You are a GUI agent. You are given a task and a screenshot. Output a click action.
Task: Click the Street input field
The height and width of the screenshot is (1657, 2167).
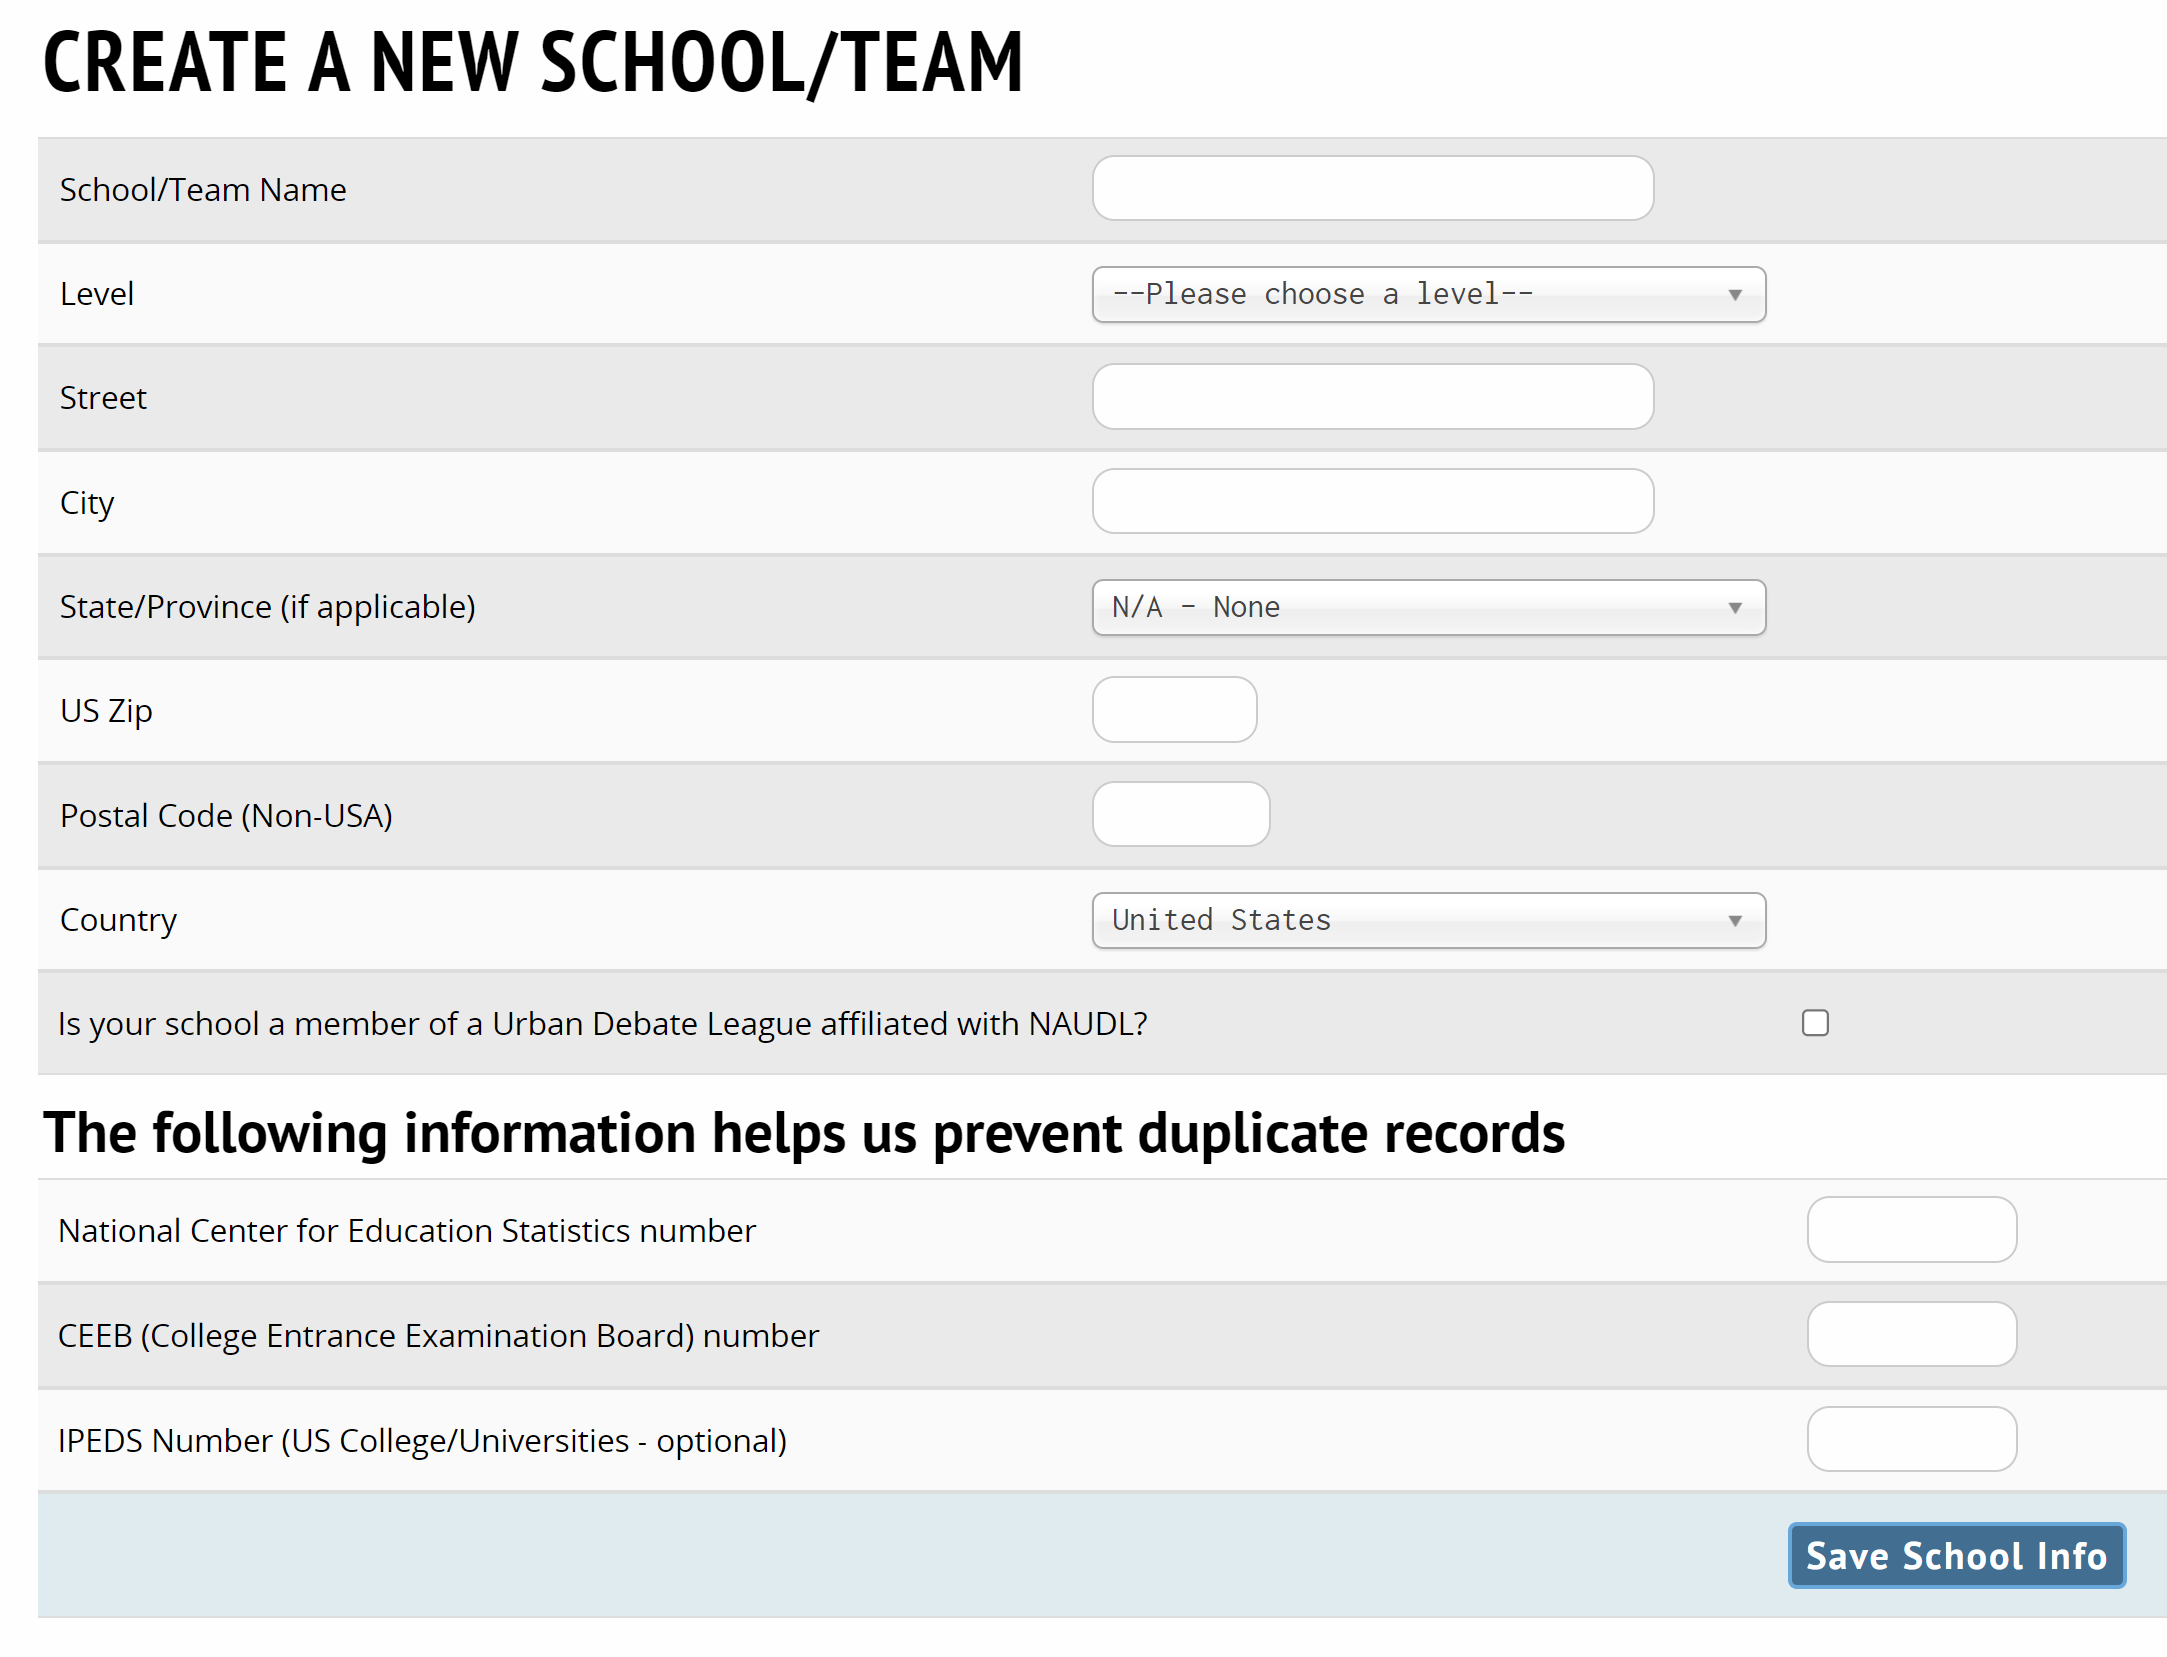tap(1372, 397)
